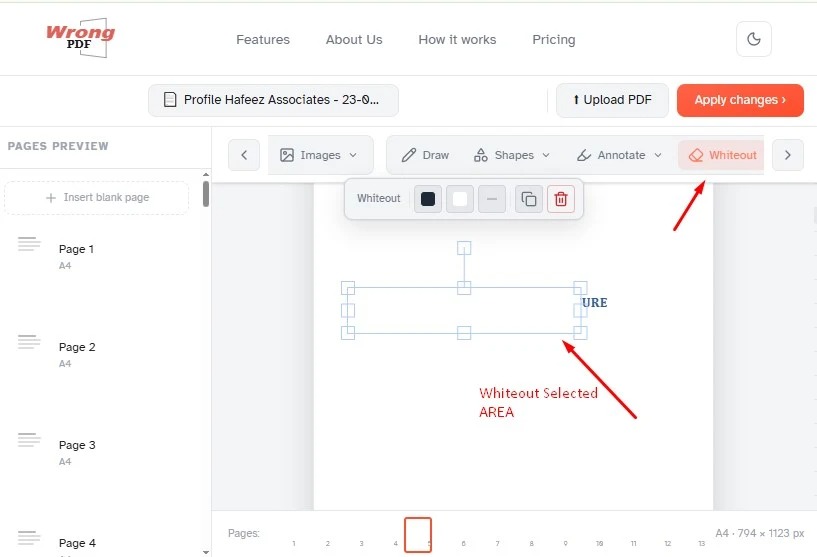Jump to page 12 in bottom page strip
Image resolution: width=817 pixels, height=557 pixels.
coord(667,543)
